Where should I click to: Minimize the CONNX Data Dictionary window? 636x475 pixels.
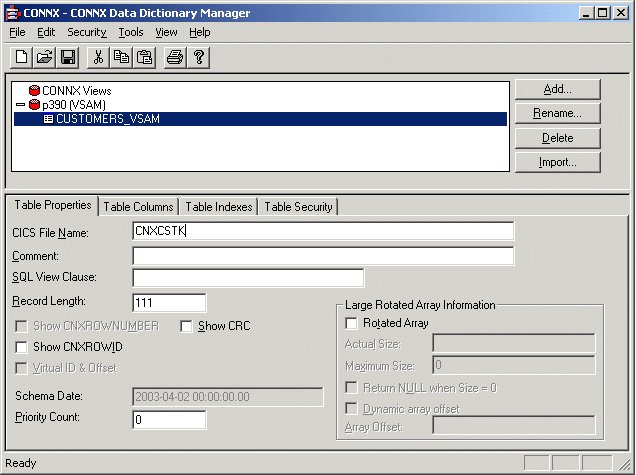point(585,13)
